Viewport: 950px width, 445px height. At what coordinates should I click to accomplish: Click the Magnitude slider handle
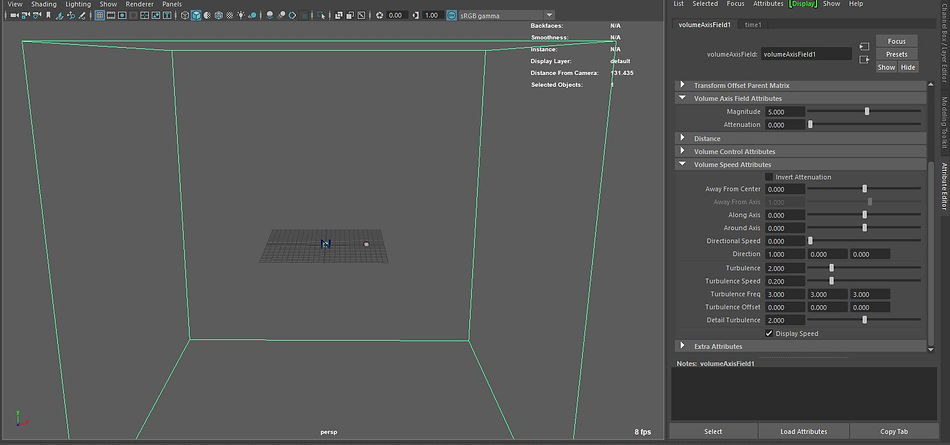867,112
